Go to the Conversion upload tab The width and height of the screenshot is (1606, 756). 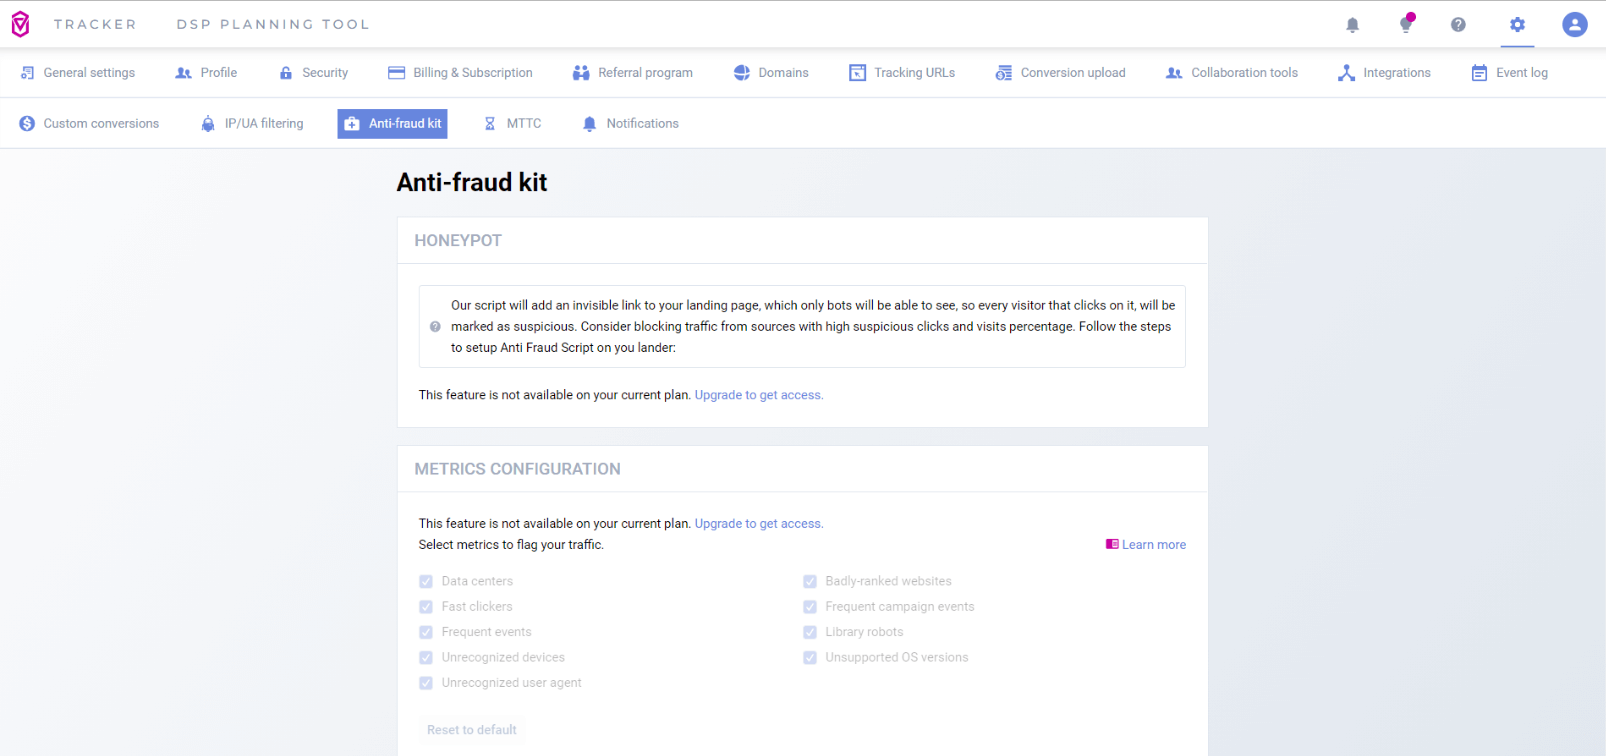[1061, 73]
